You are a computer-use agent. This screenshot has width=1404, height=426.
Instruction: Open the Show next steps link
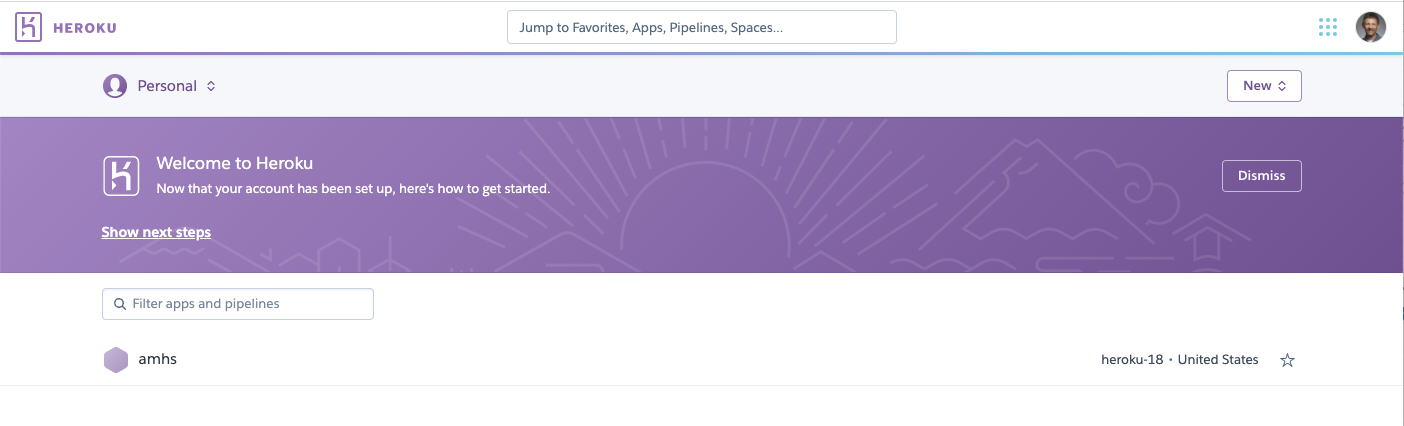(156, 232)
